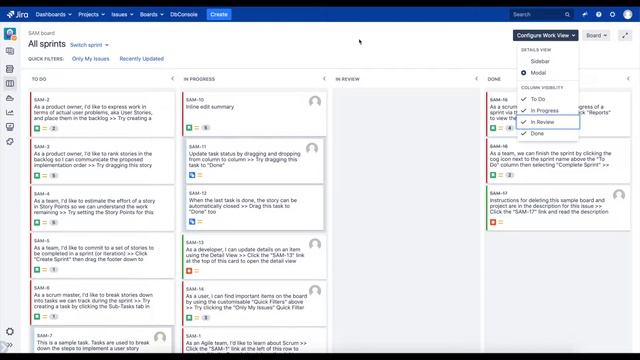Image resolution: width=640 pixels, height=360 pixels.
Task: Click the story points badge on SAM-3
Action: coord(53,176)
